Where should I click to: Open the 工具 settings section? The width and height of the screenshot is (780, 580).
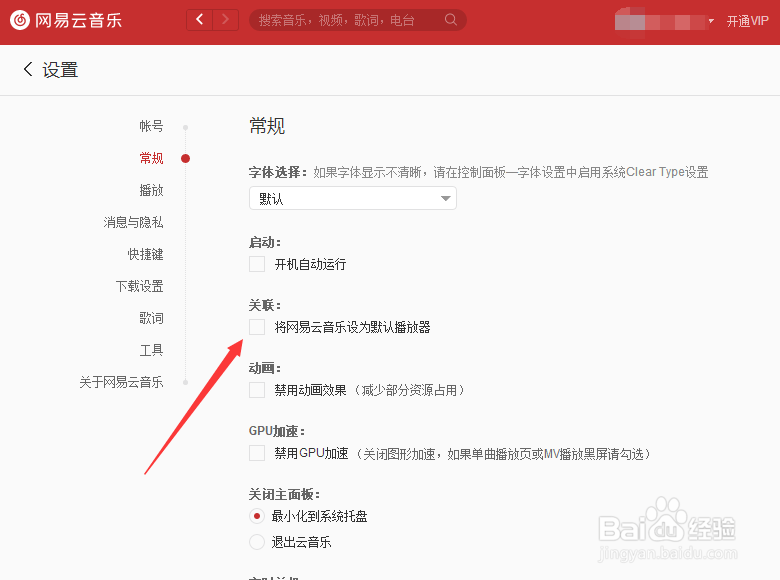coord(151,350)
